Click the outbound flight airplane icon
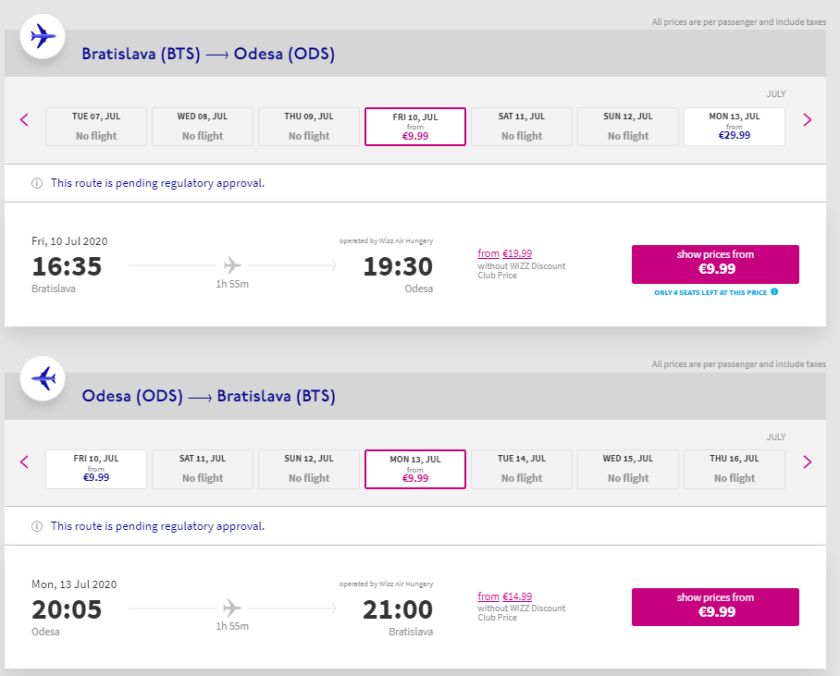 click(x=43, y=37)
